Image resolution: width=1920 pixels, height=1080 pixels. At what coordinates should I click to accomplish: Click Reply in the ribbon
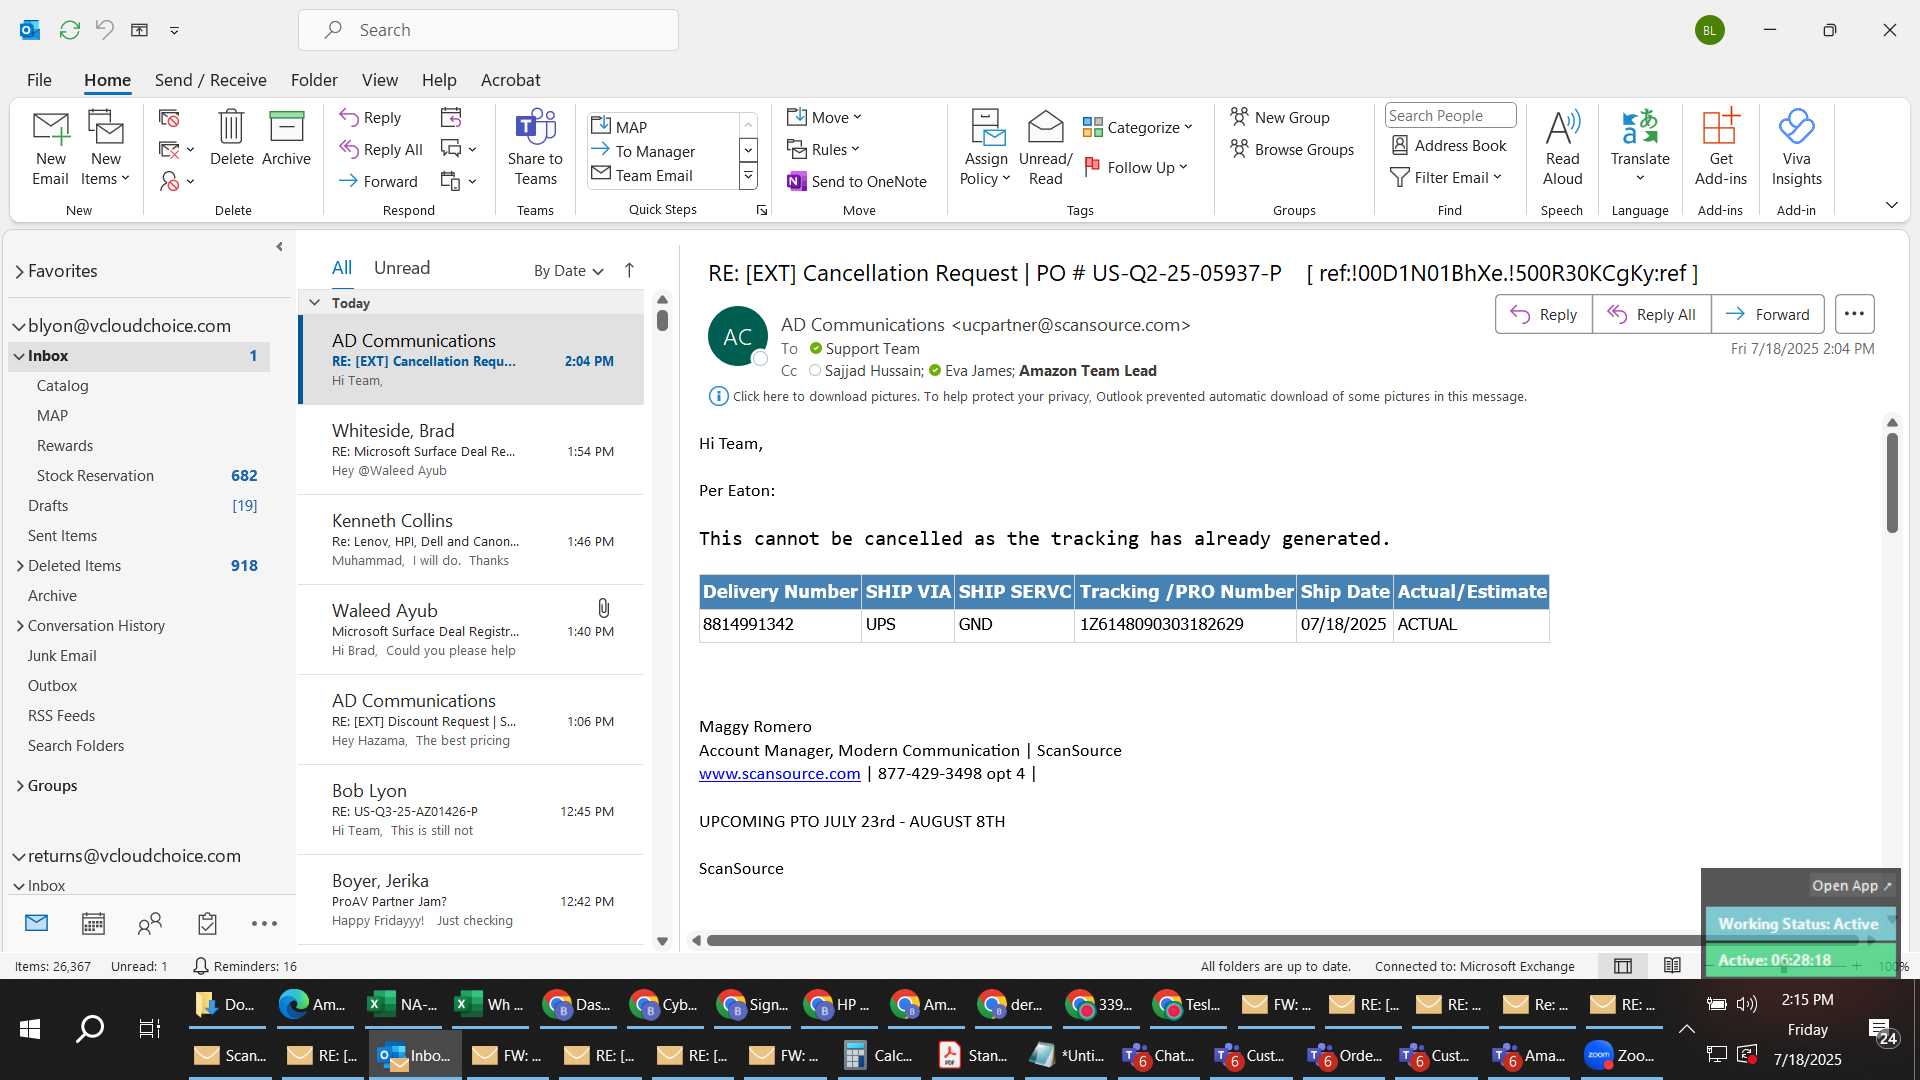[370, 117]
